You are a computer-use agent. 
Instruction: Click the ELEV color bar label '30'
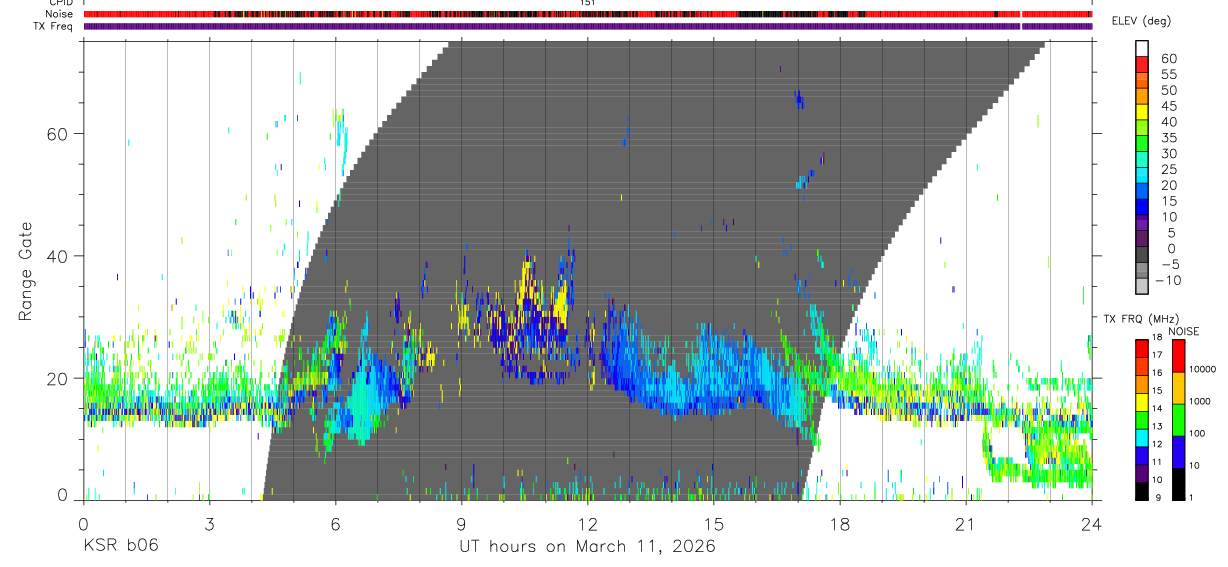coord(1168,154)
